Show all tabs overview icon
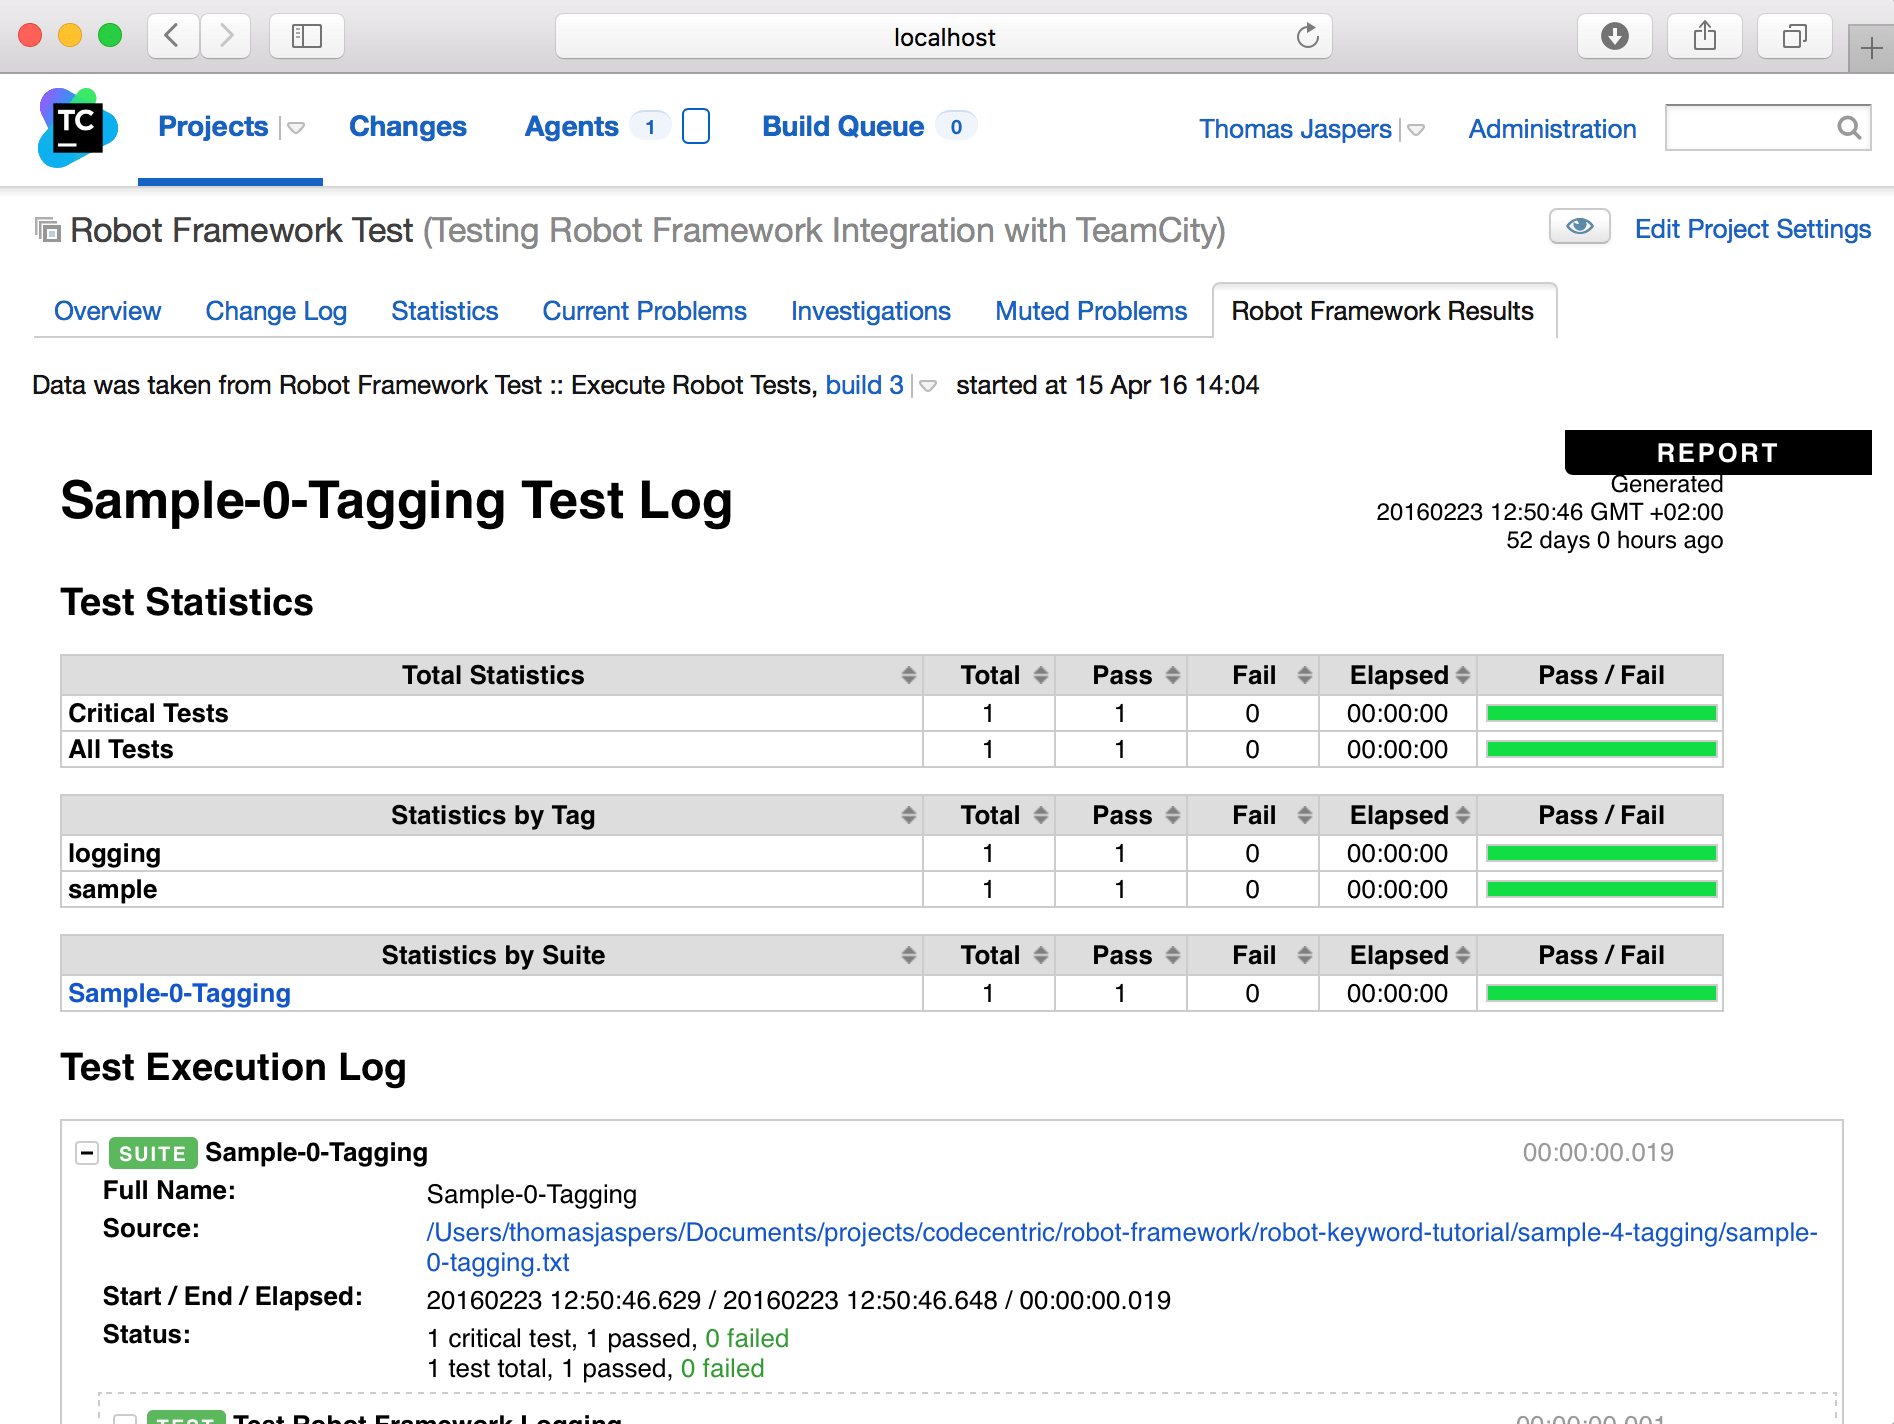Image resolution: width=1894 pixels, height=1424 pixels. [1794, 37]
